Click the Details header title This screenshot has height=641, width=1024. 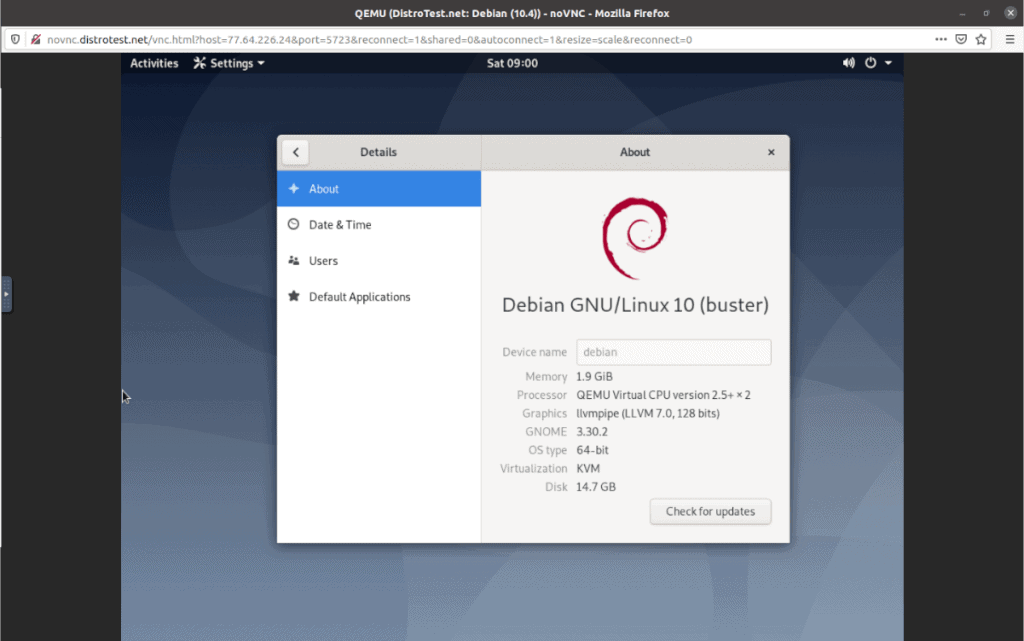(378, 152)
